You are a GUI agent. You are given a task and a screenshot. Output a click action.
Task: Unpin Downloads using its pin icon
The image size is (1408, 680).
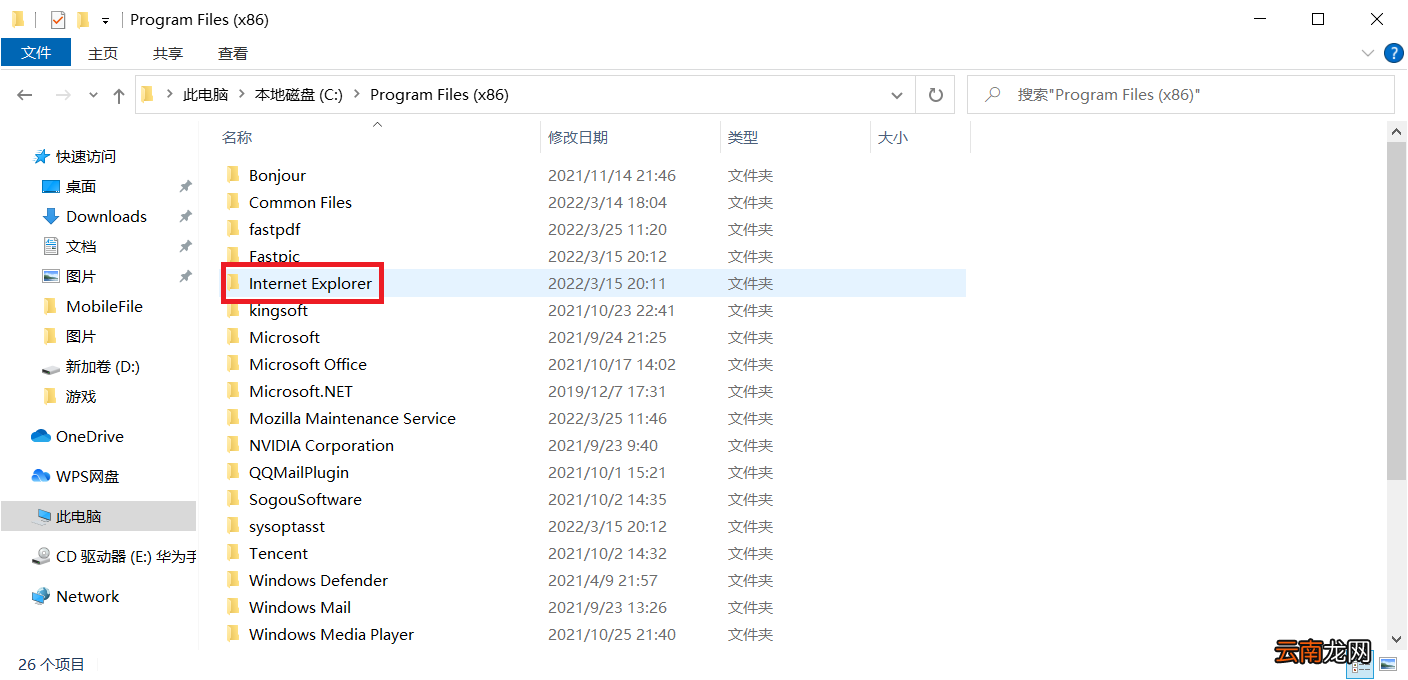click(185, 216)
